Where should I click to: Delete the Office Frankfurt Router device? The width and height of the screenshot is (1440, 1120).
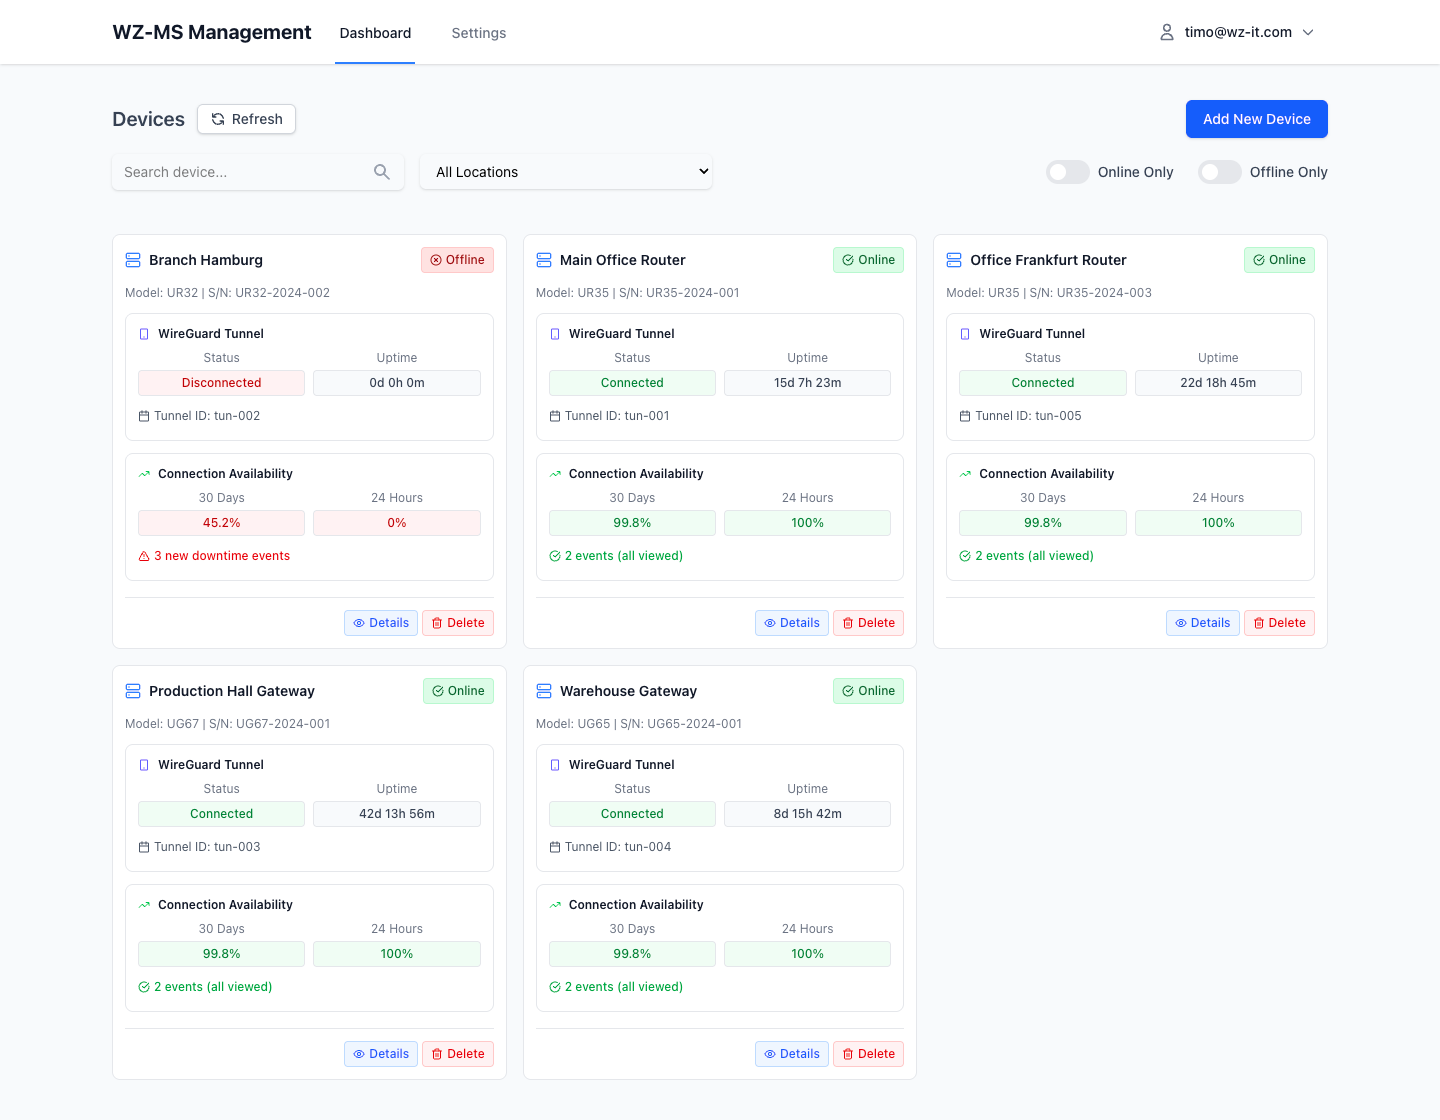1279,623
